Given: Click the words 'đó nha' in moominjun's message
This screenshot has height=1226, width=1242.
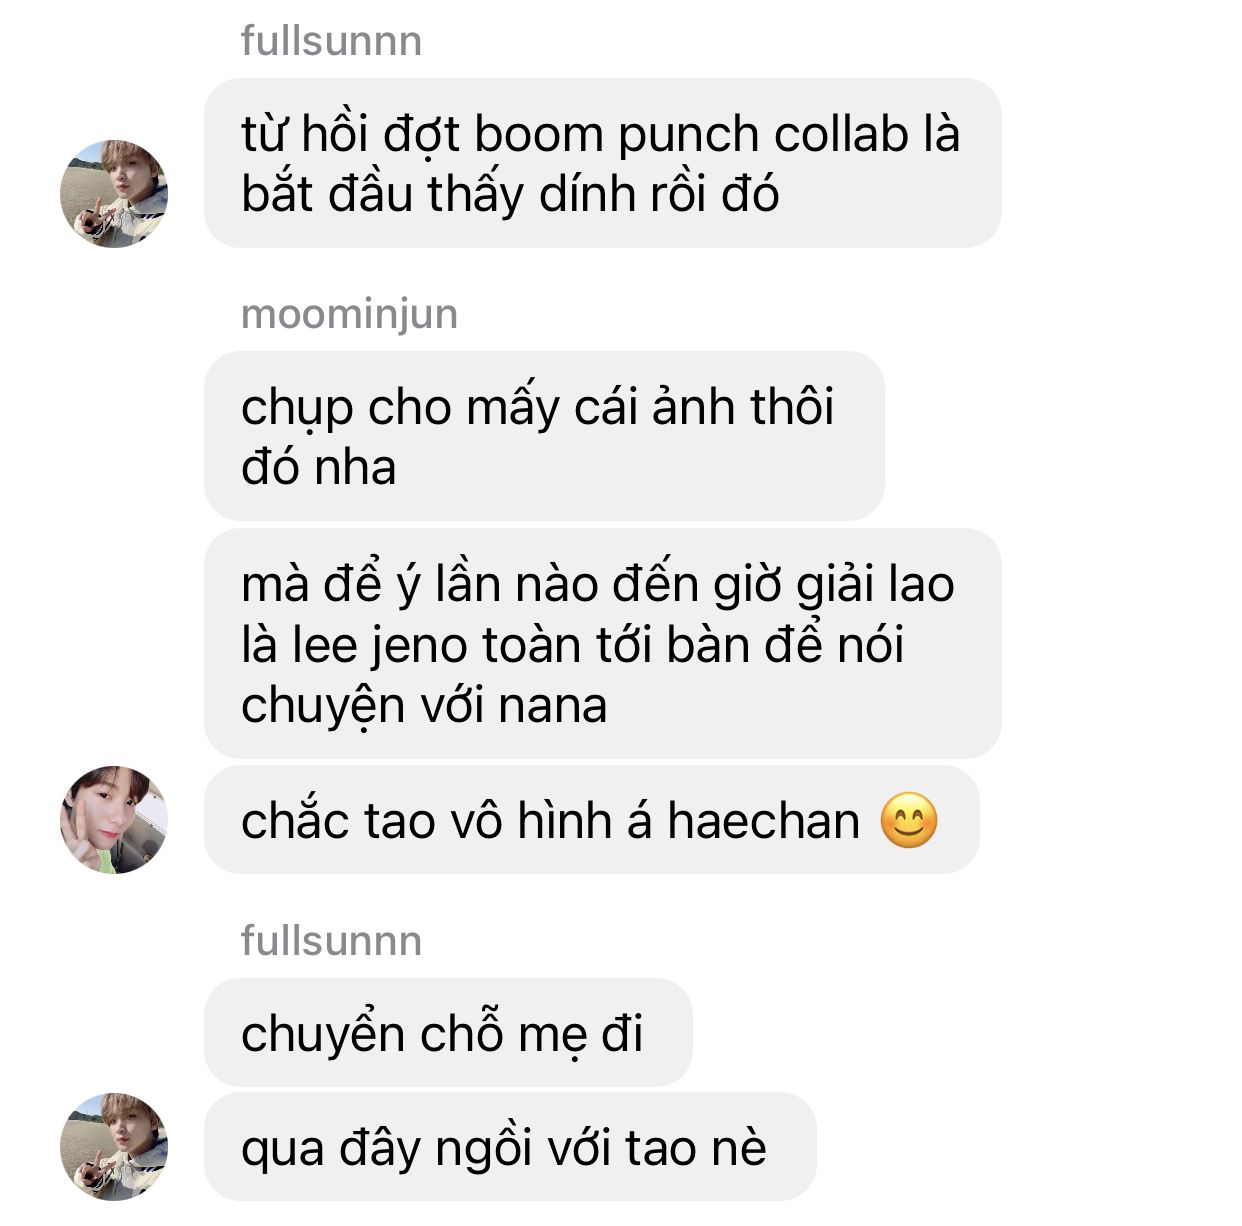Looking at the screenshot, I should pyautogui.click(x=318, y=467).
